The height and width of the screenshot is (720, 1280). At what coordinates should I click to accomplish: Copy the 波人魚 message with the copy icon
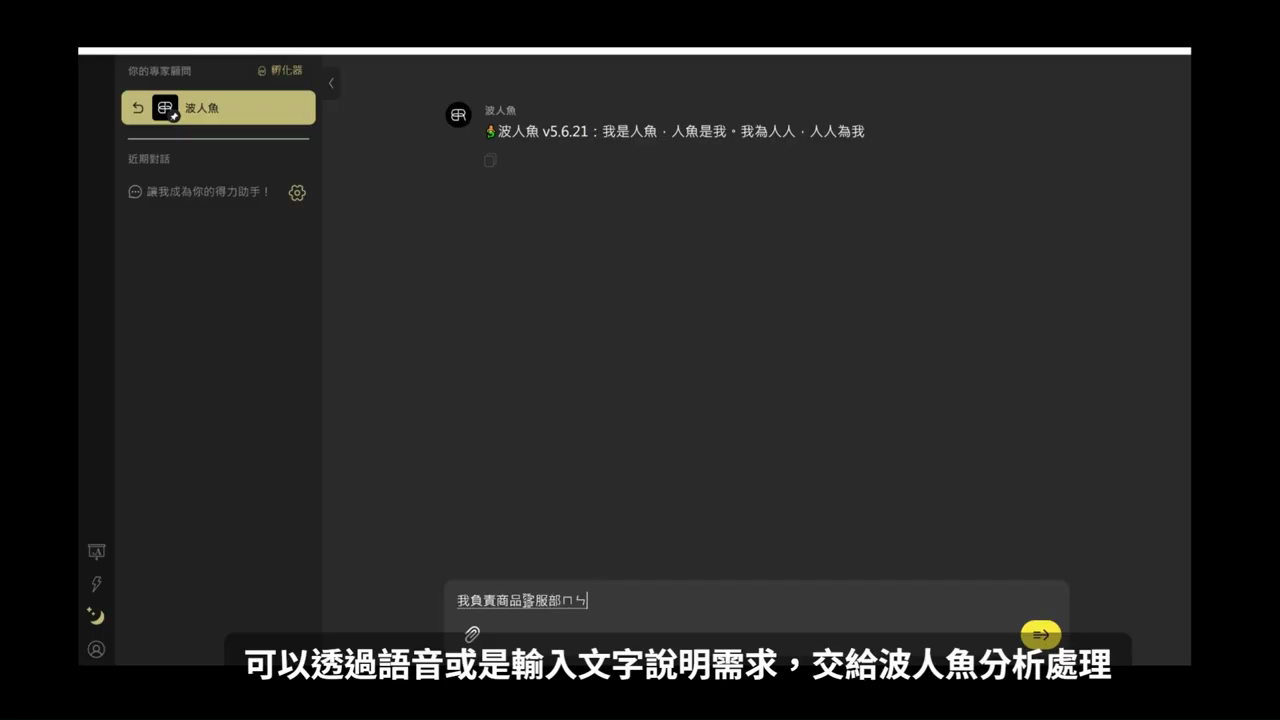(490, 160)
